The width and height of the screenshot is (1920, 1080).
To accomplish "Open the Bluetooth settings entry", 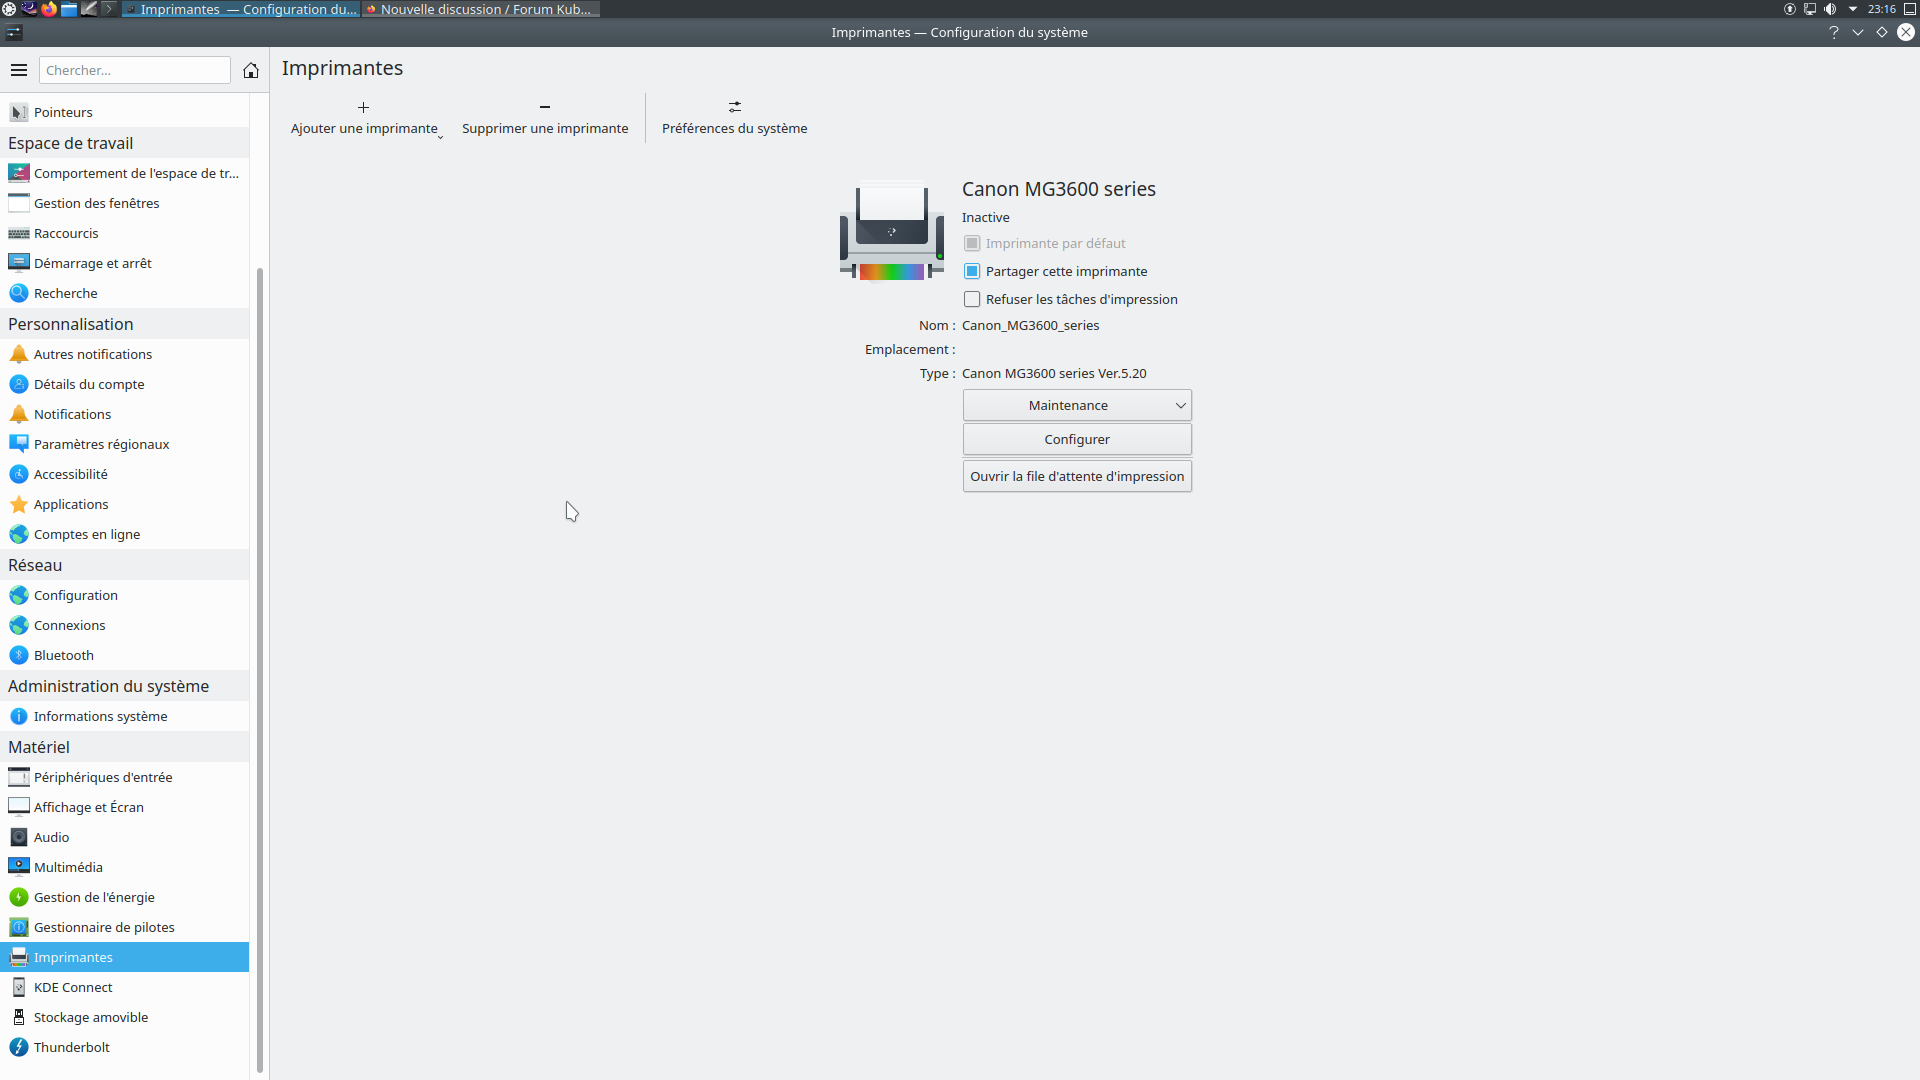I will pos(64,655).
